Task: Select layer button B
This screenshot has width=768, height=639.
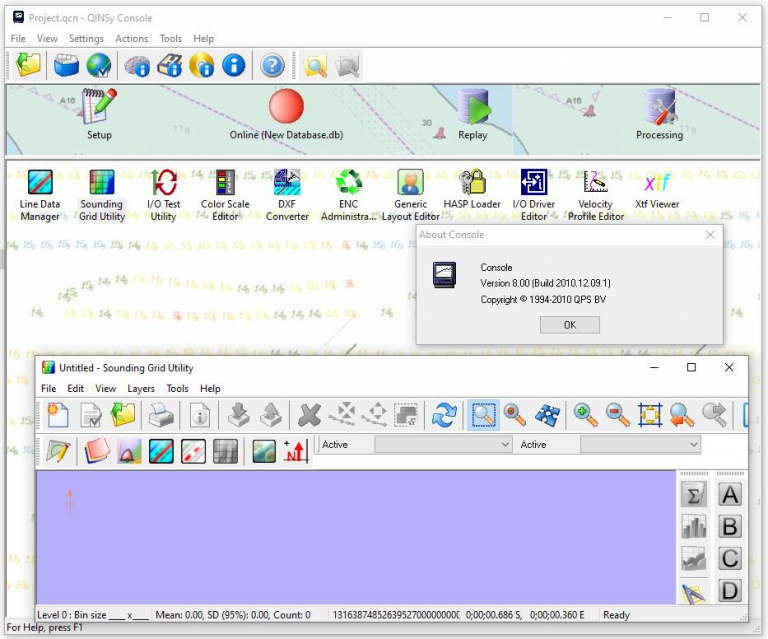Action: click(730, 527)
